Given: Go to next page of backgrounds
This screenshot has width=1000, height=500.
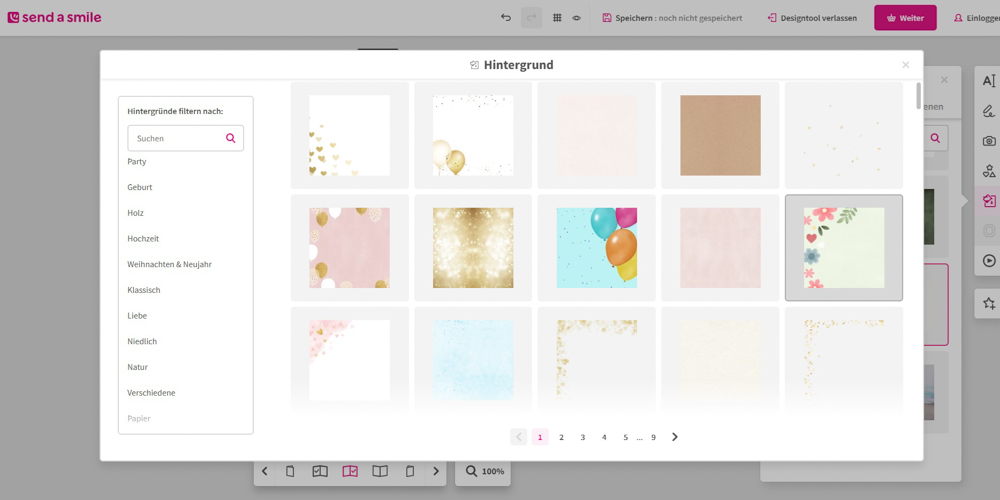Looking at the screenshot, I should (675, 437).
